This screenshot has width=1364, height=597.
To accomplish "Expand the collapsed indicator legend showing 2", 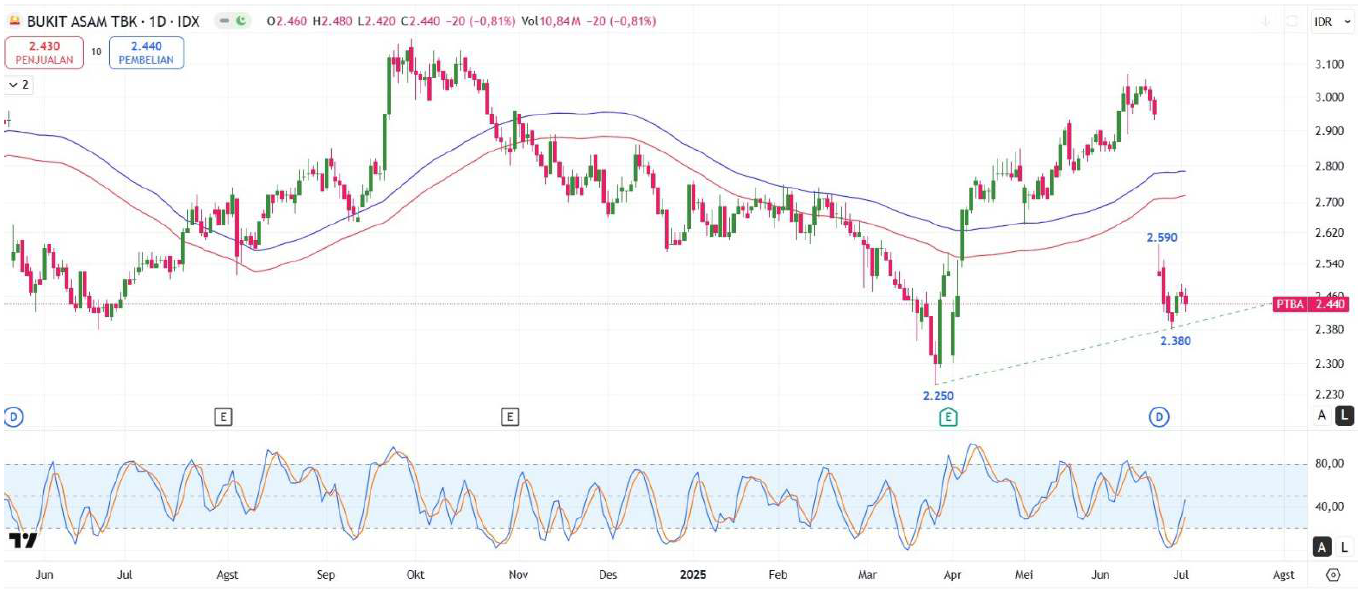I will (x=19, y=85).
